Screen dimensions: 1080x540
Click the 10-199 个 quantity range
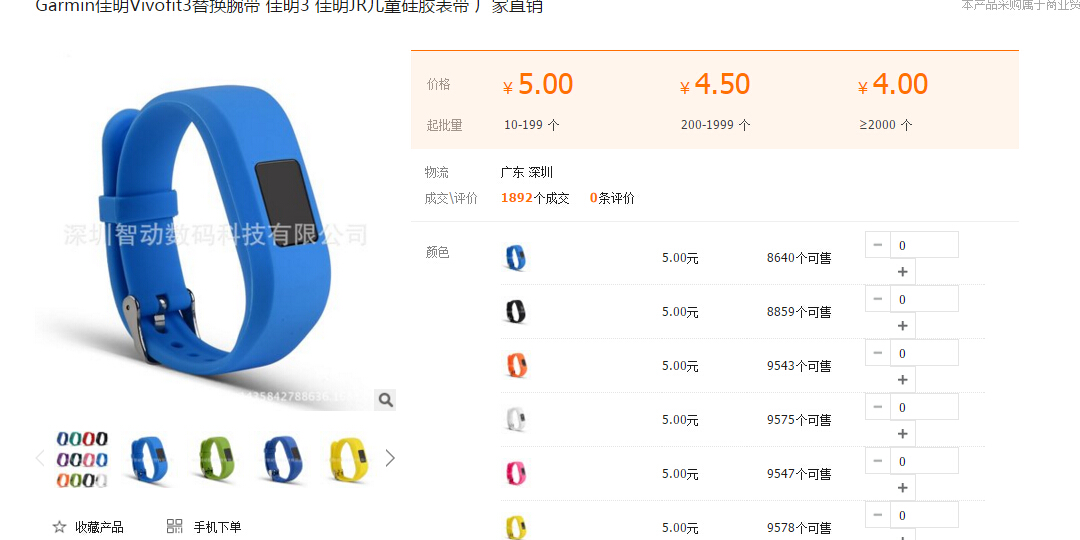click(x=532, y=125)
